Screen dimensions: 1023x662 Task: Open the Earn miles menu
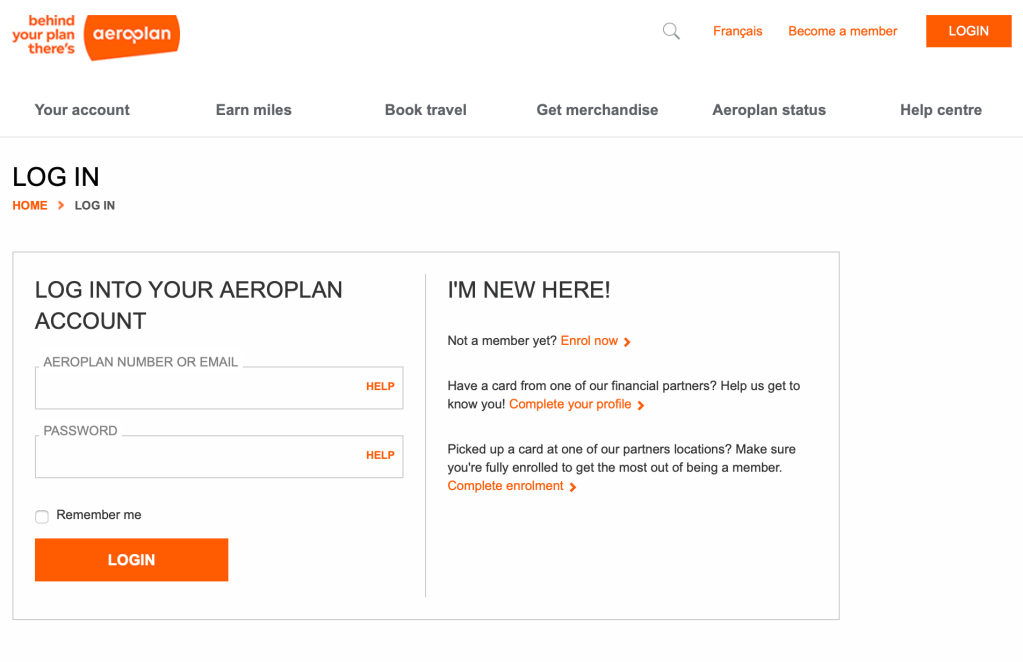point(254,110)
